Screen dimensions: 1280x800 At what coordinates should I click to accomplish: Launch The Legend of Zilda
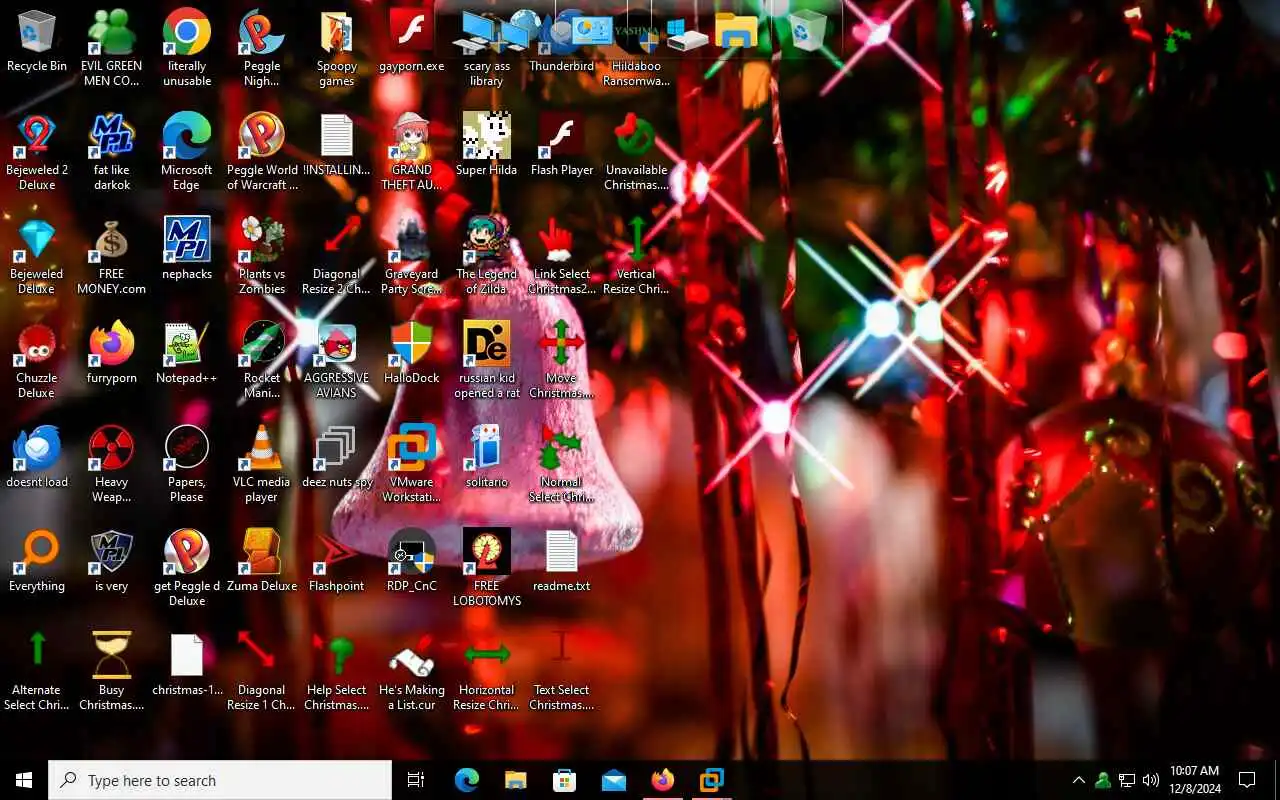tap(487, 256)
